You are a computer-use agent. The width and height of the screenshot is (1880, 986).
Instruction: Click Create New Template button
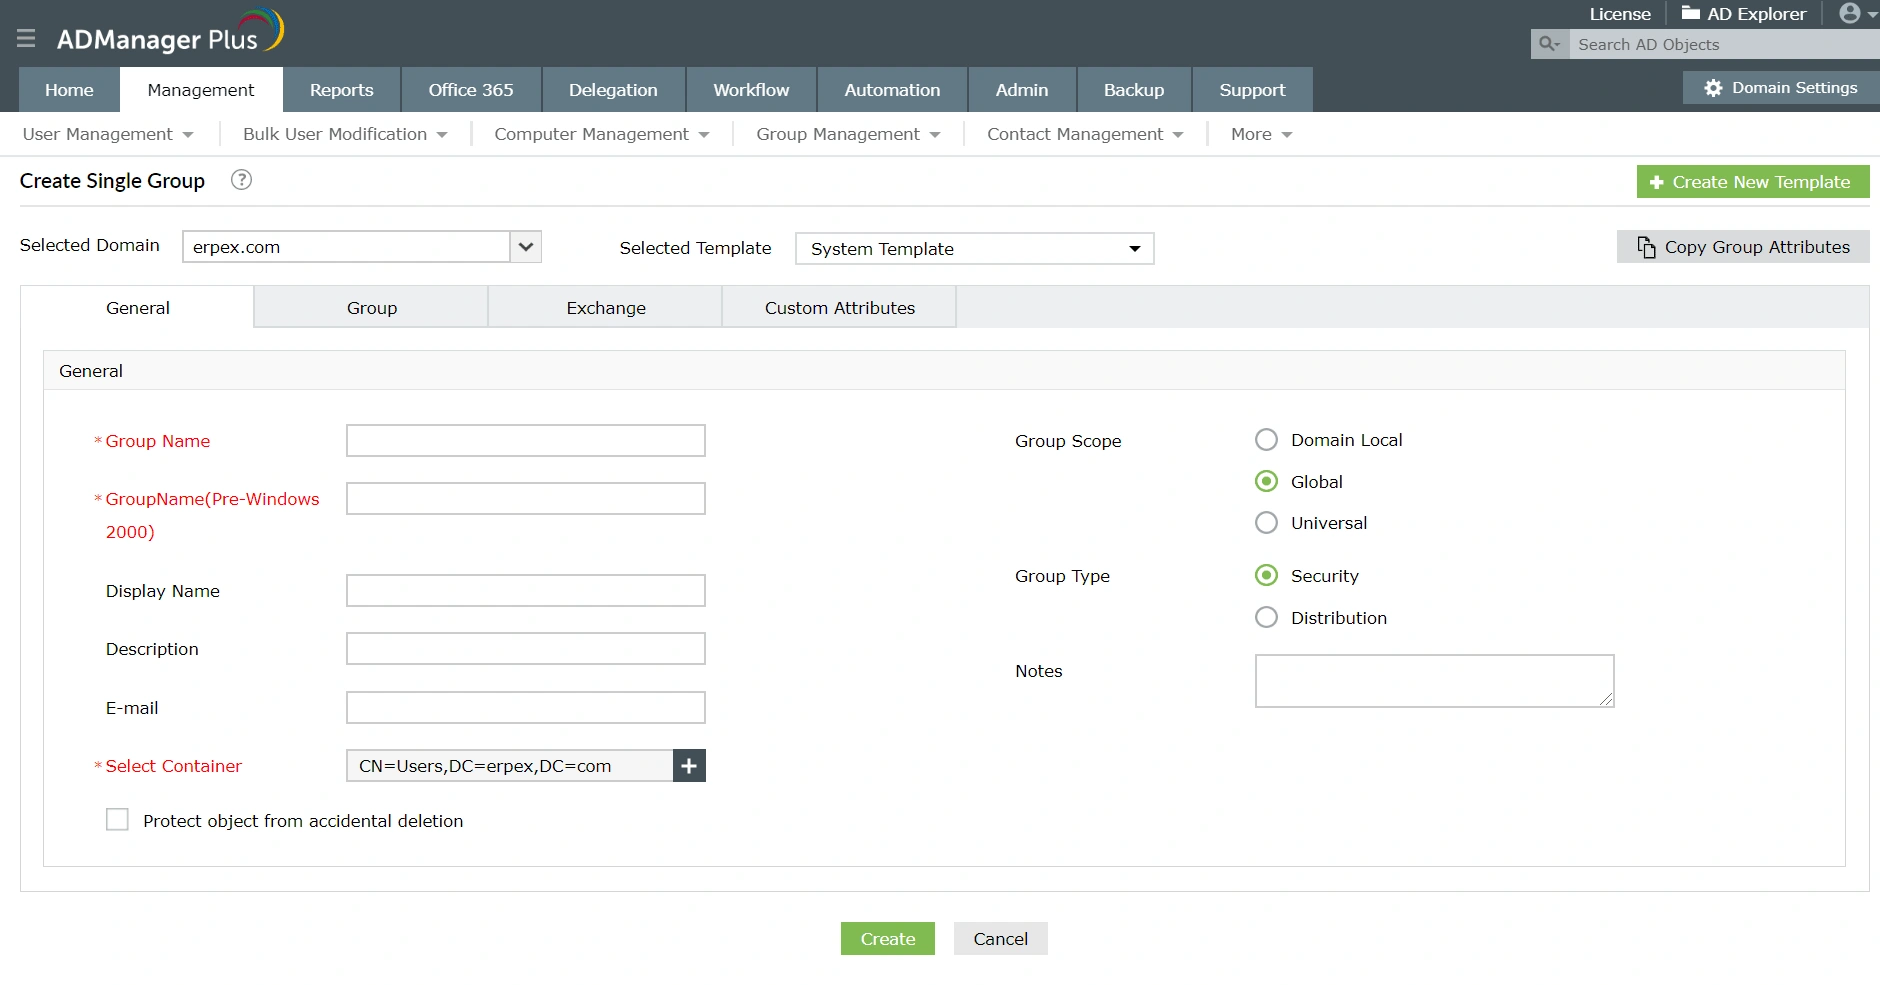pyautogui.click(x=1753, y=182)
